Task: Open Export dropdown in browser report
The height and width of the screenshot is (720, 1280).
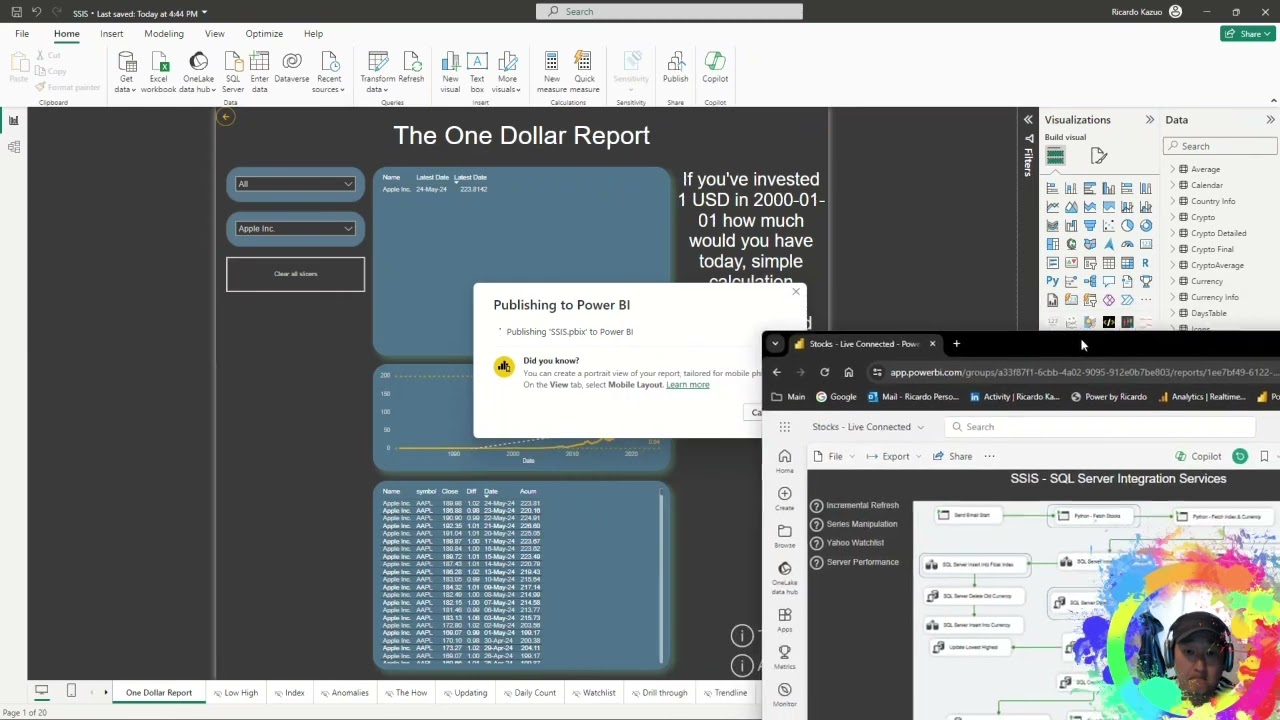Action: [895, 456]
